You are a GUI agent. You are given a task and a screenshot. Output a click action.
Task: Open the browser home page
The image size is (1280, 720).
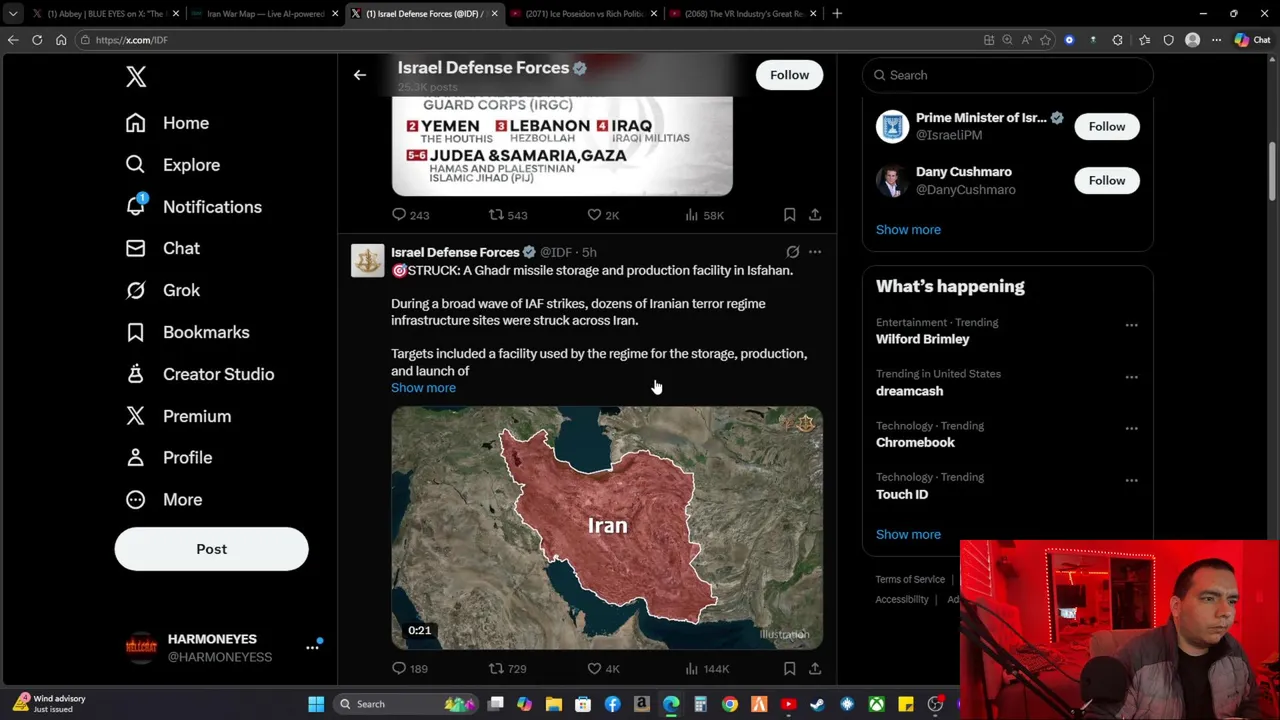(61, 40)
